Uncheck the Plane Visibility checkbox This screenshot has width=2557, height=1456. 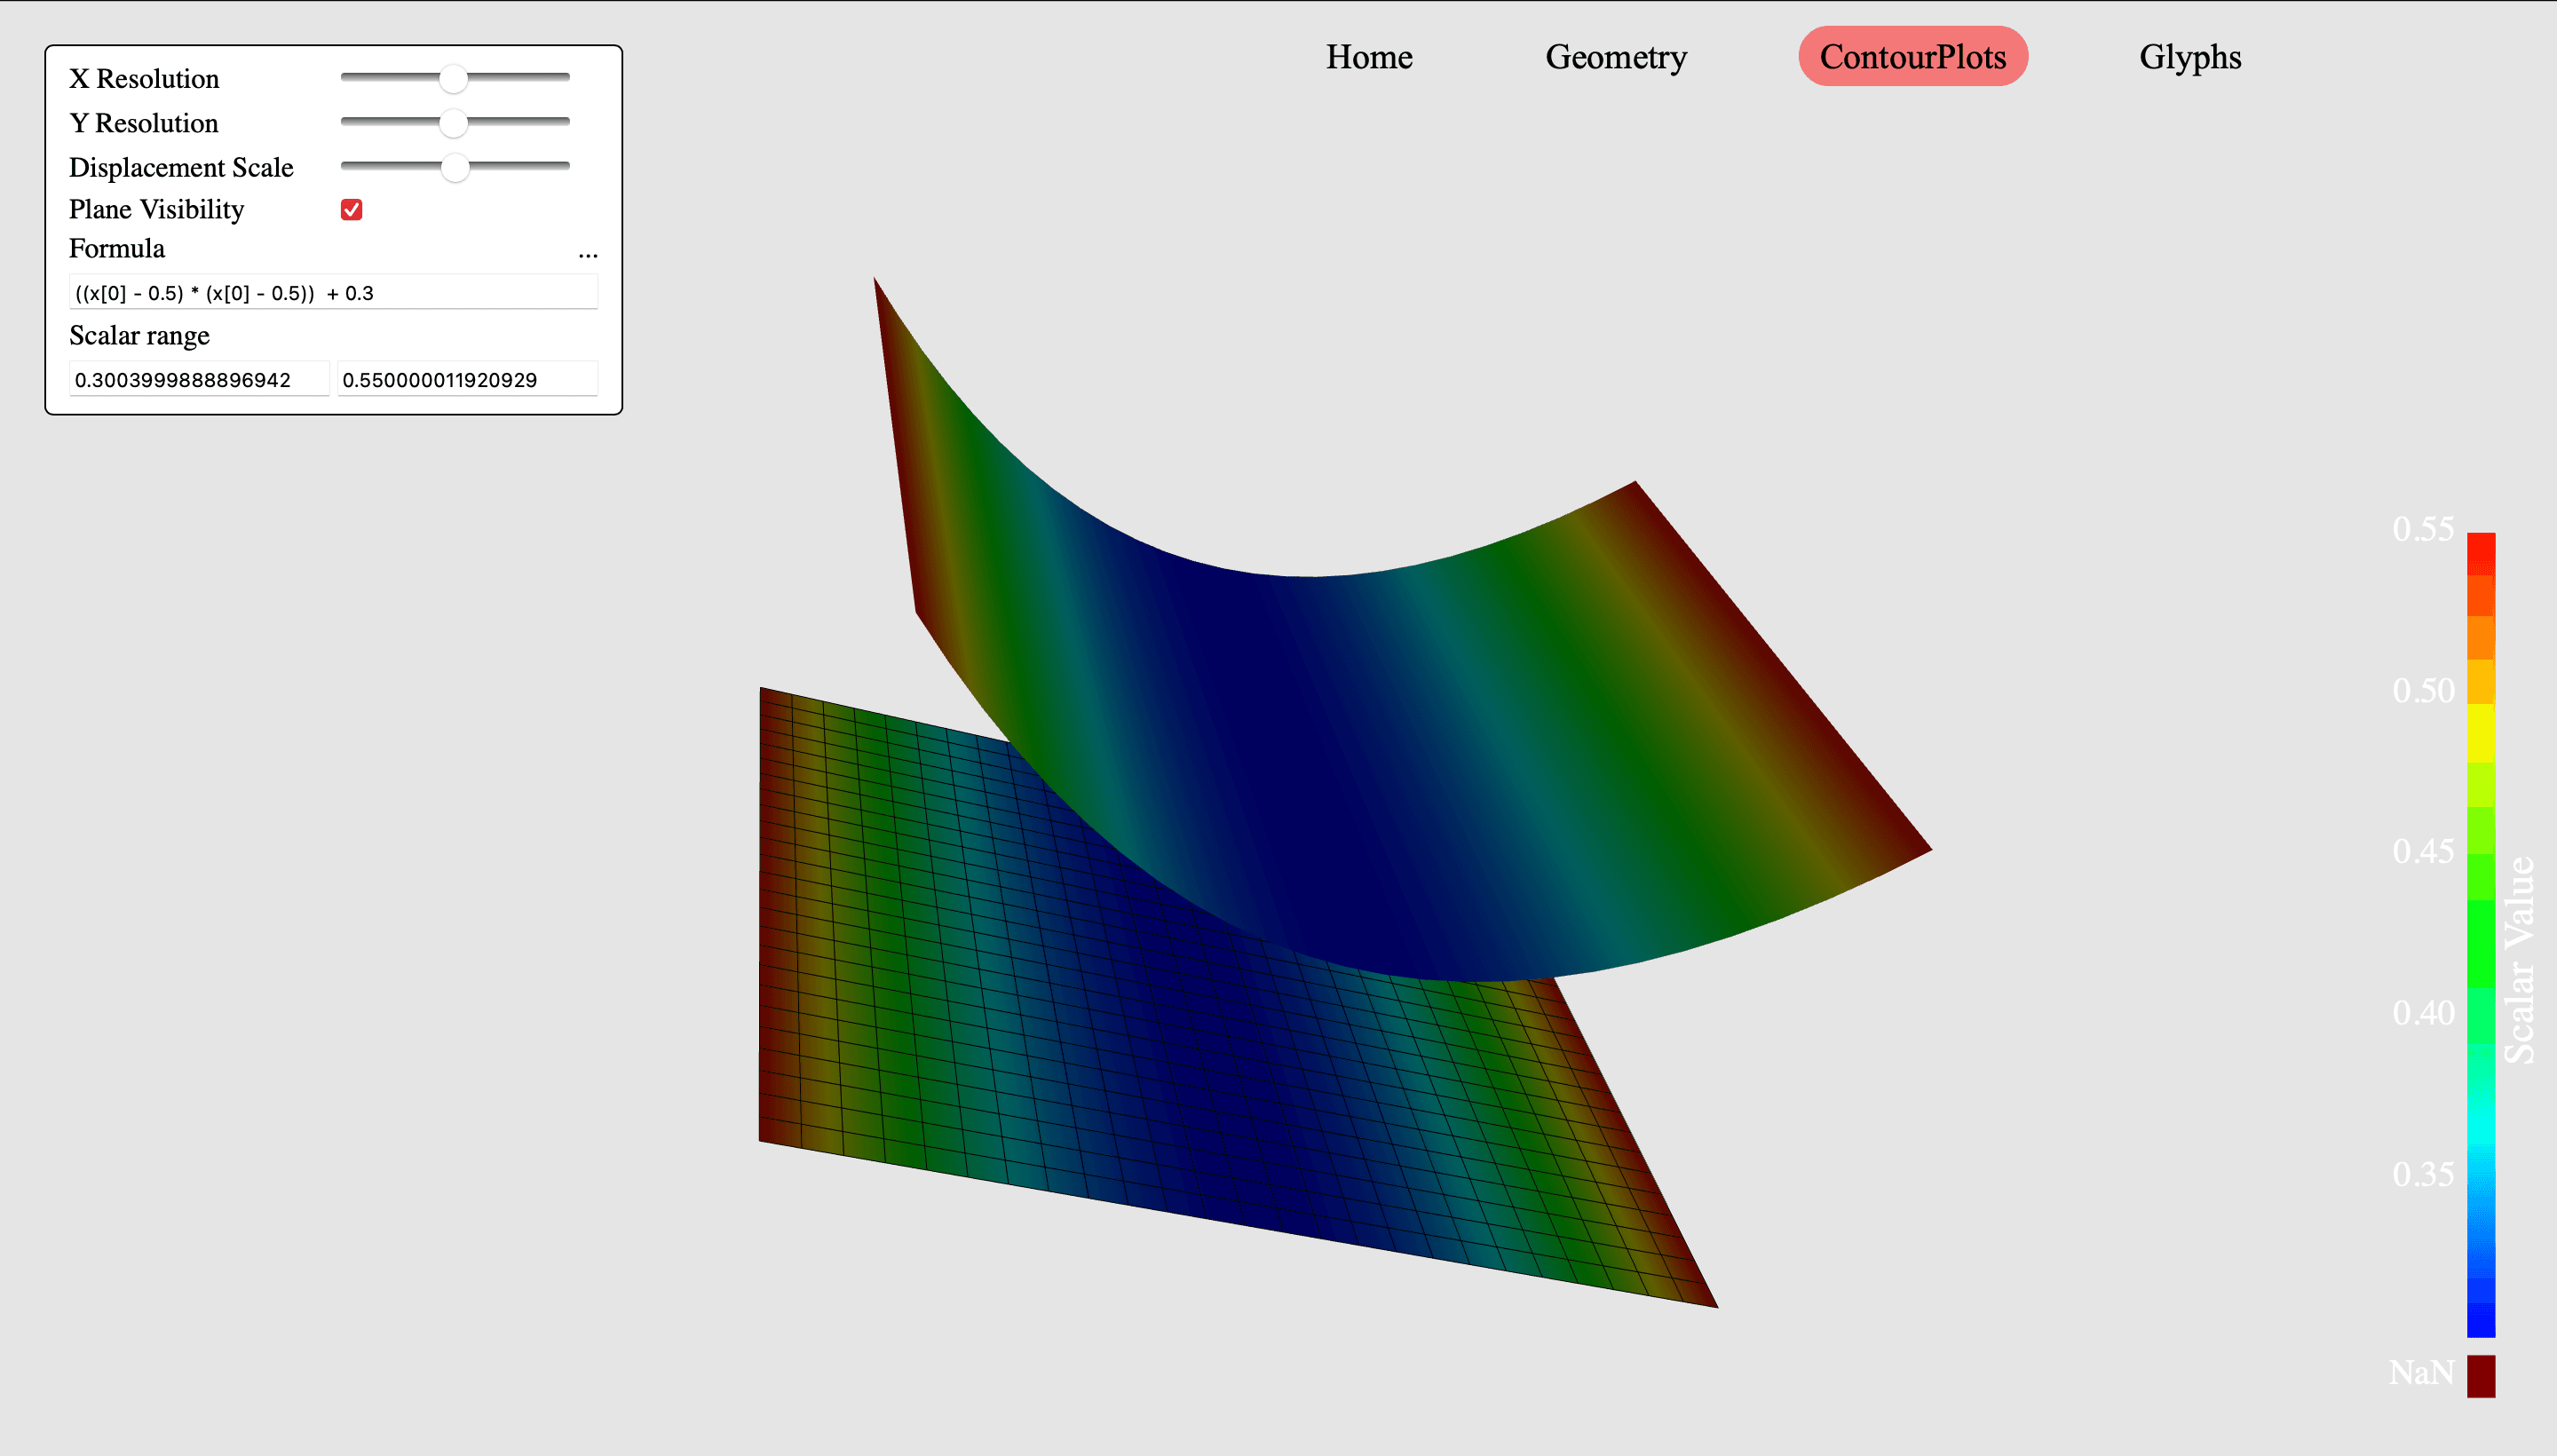[x=351, y=209]
